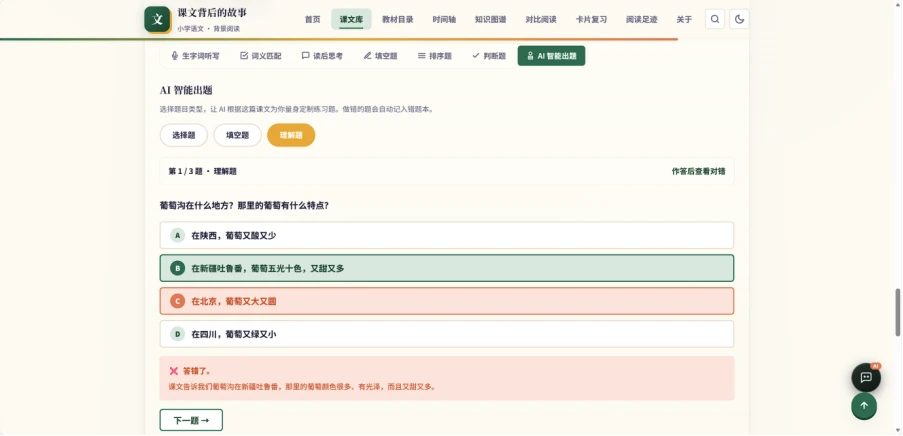The height and width of the screenshot is (436, 903).
Task: Open 对比阅读 navigation item
Action: click(x=541, y=20)
